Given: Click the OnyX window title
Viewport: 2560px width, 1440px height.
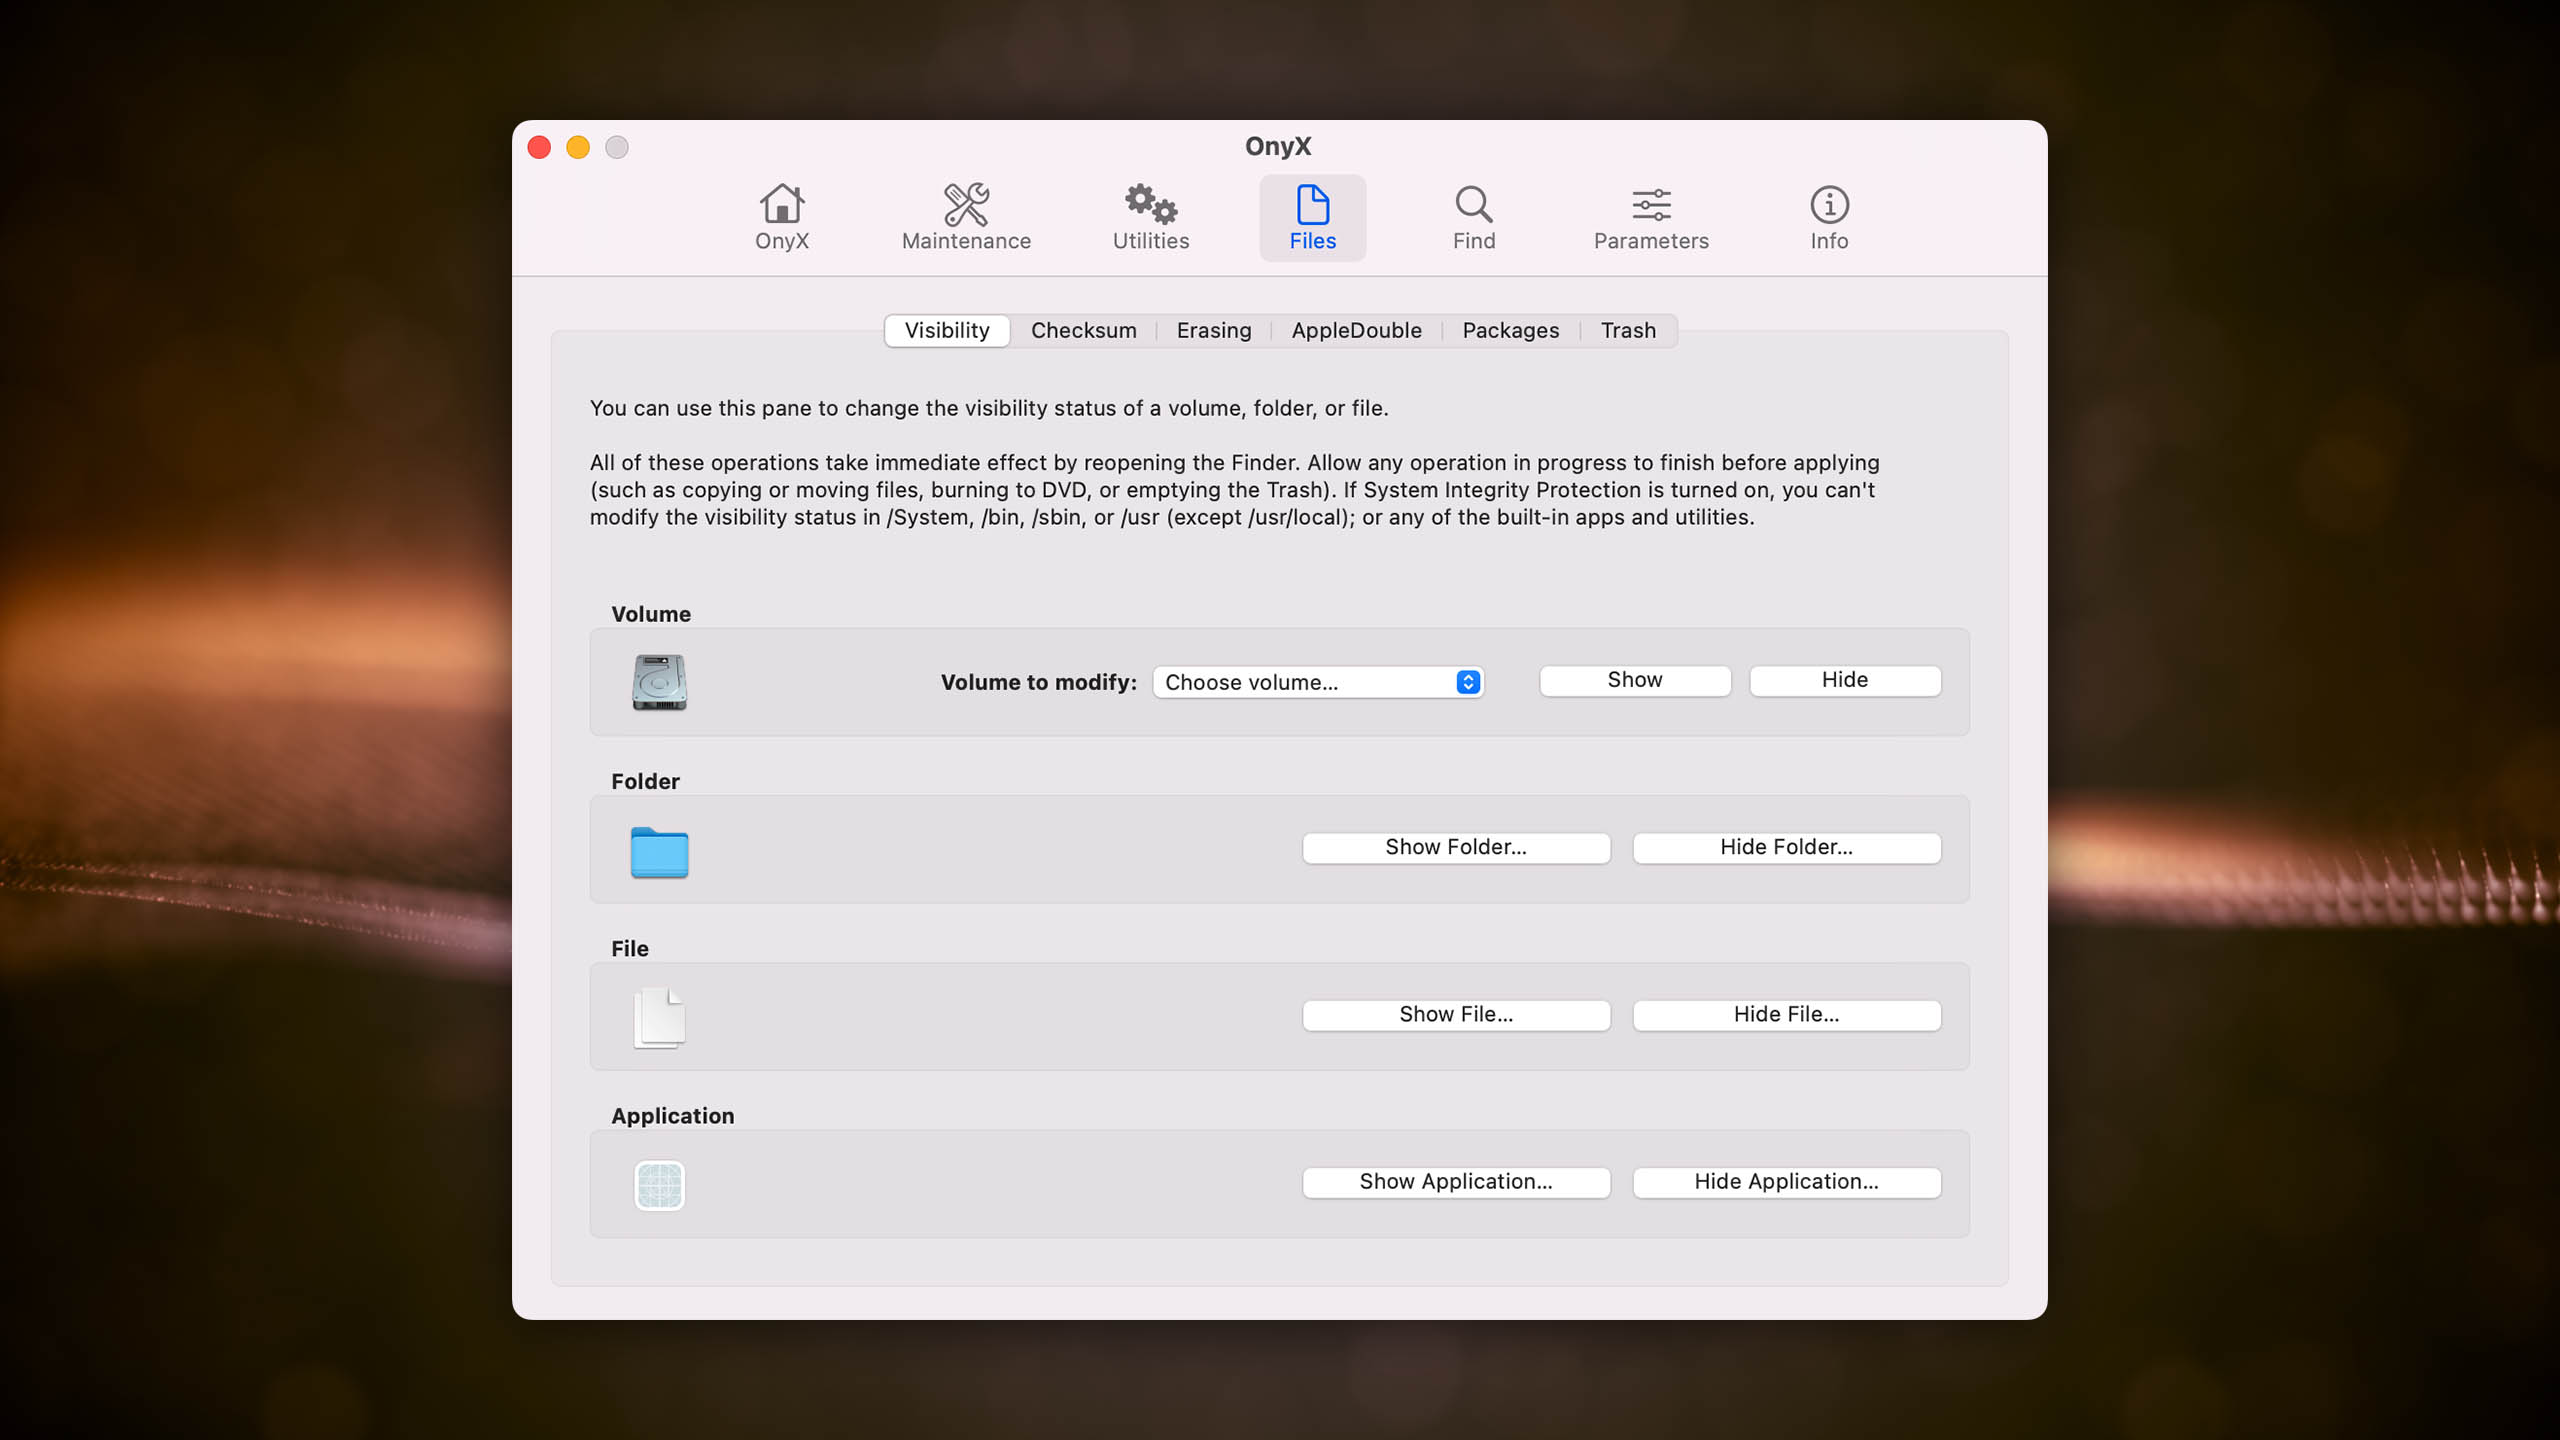Looking at the screenshot, I should [1278, 146].
